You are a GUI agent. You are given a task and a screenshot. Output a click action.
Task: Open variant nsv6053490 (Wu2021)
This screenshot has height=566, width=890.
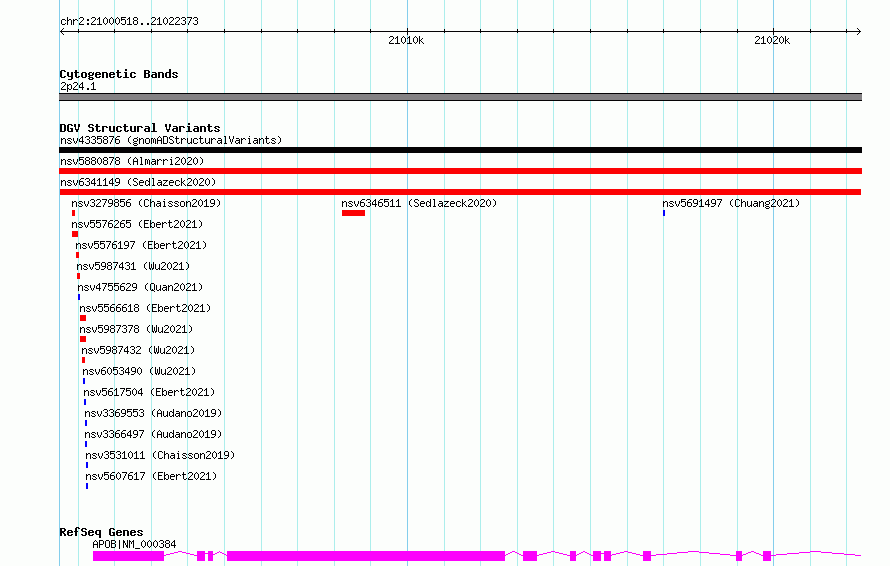pyautogui.click(x=139, y=371)
